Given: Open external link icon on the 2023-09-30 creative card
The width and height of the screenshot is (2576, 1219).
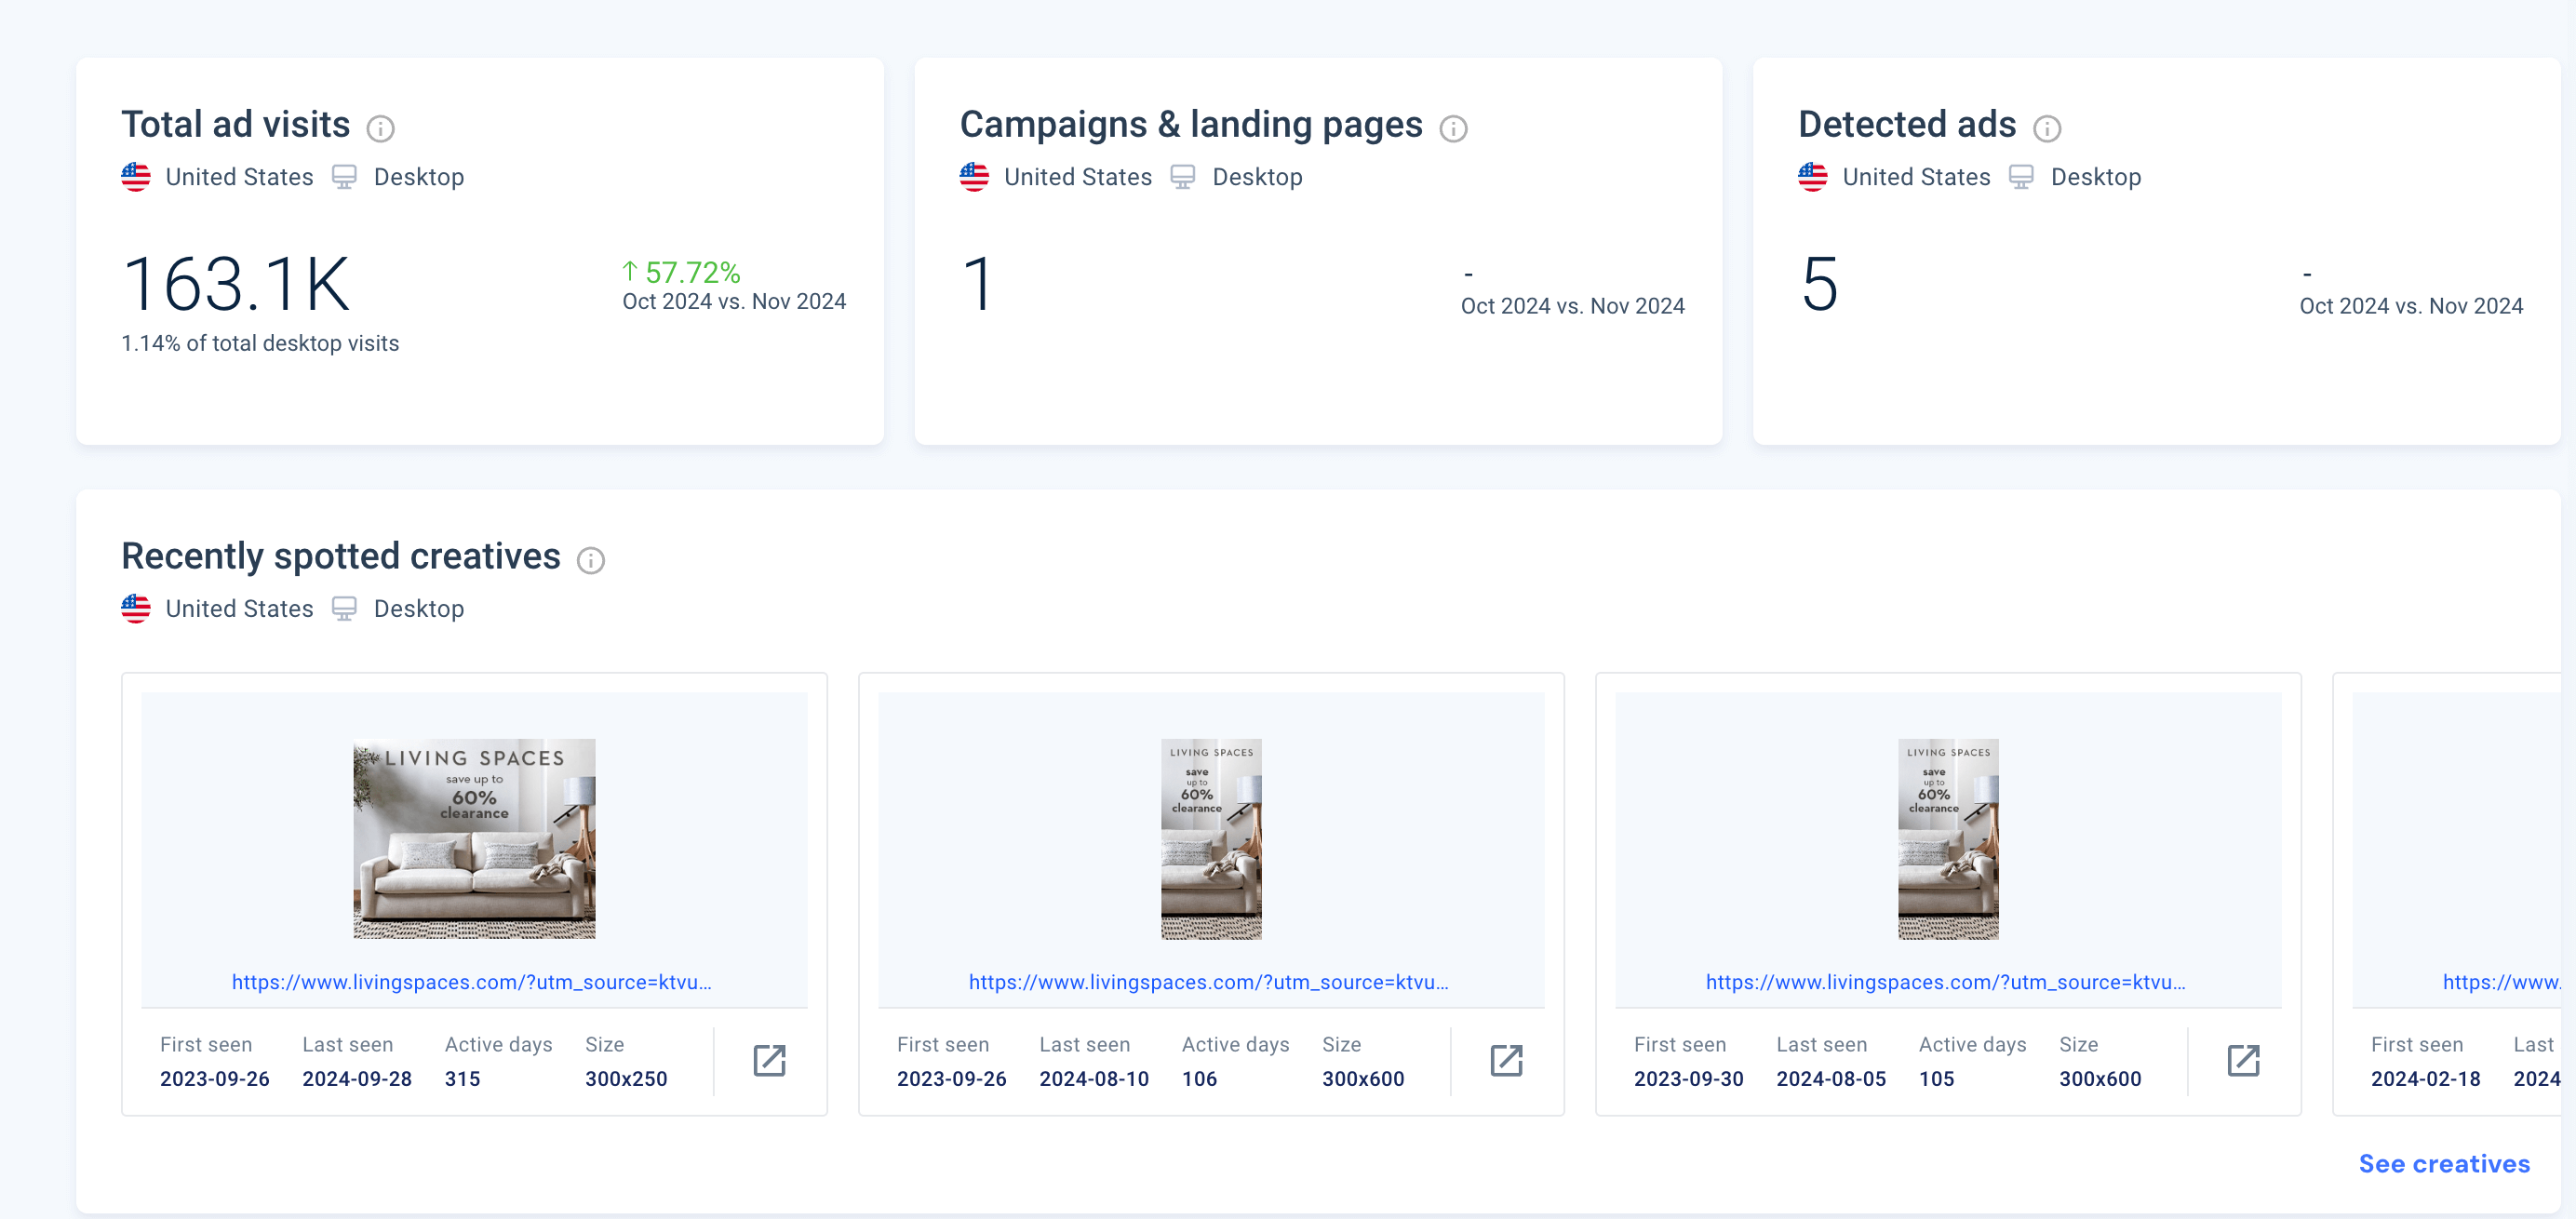Looking at the screenshot, I should click(2244, 1060).
